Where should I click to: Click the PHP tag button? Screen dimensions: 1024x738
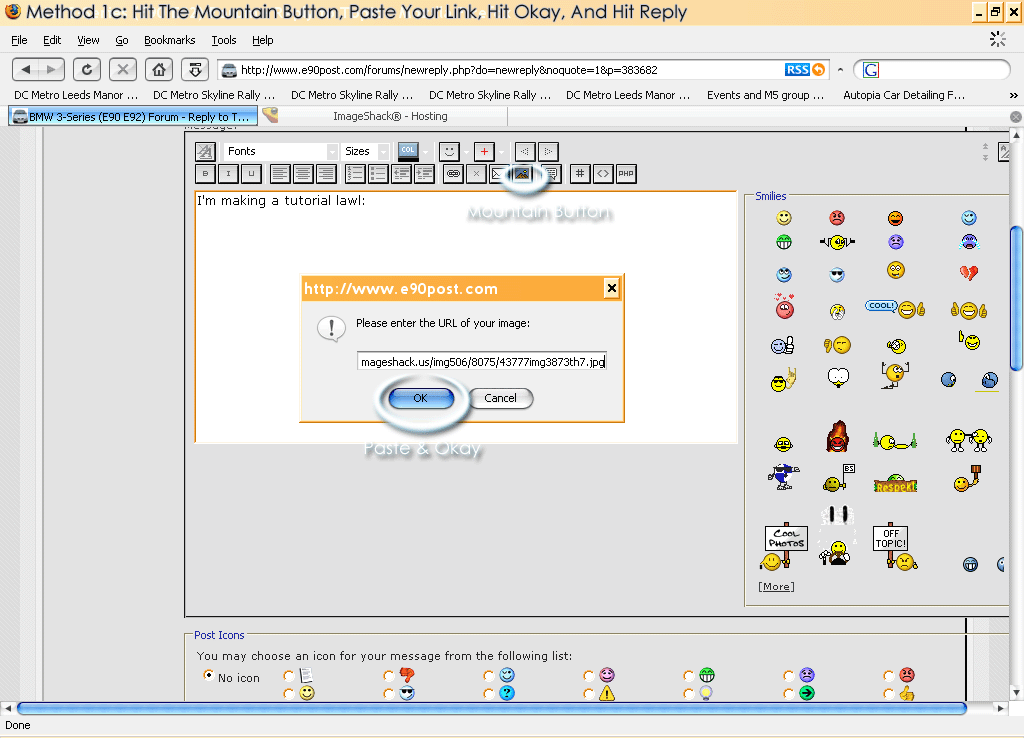coord(626,174)
